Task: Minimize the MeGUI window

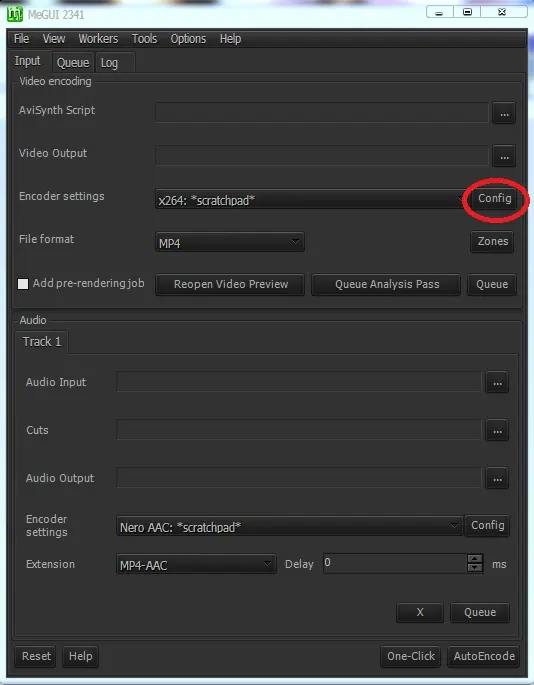Action: (439, 12)
